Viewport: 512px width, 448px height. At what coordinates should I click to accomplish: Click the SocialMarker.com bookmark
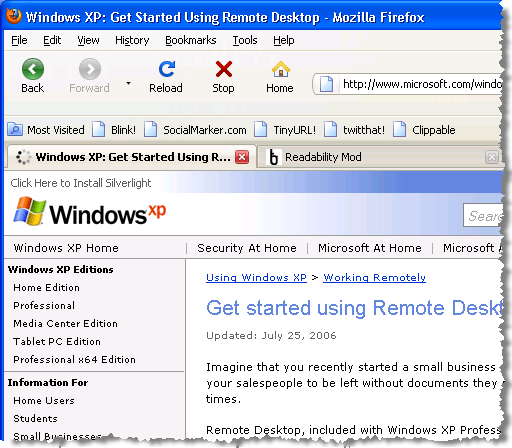coord(195,130)
